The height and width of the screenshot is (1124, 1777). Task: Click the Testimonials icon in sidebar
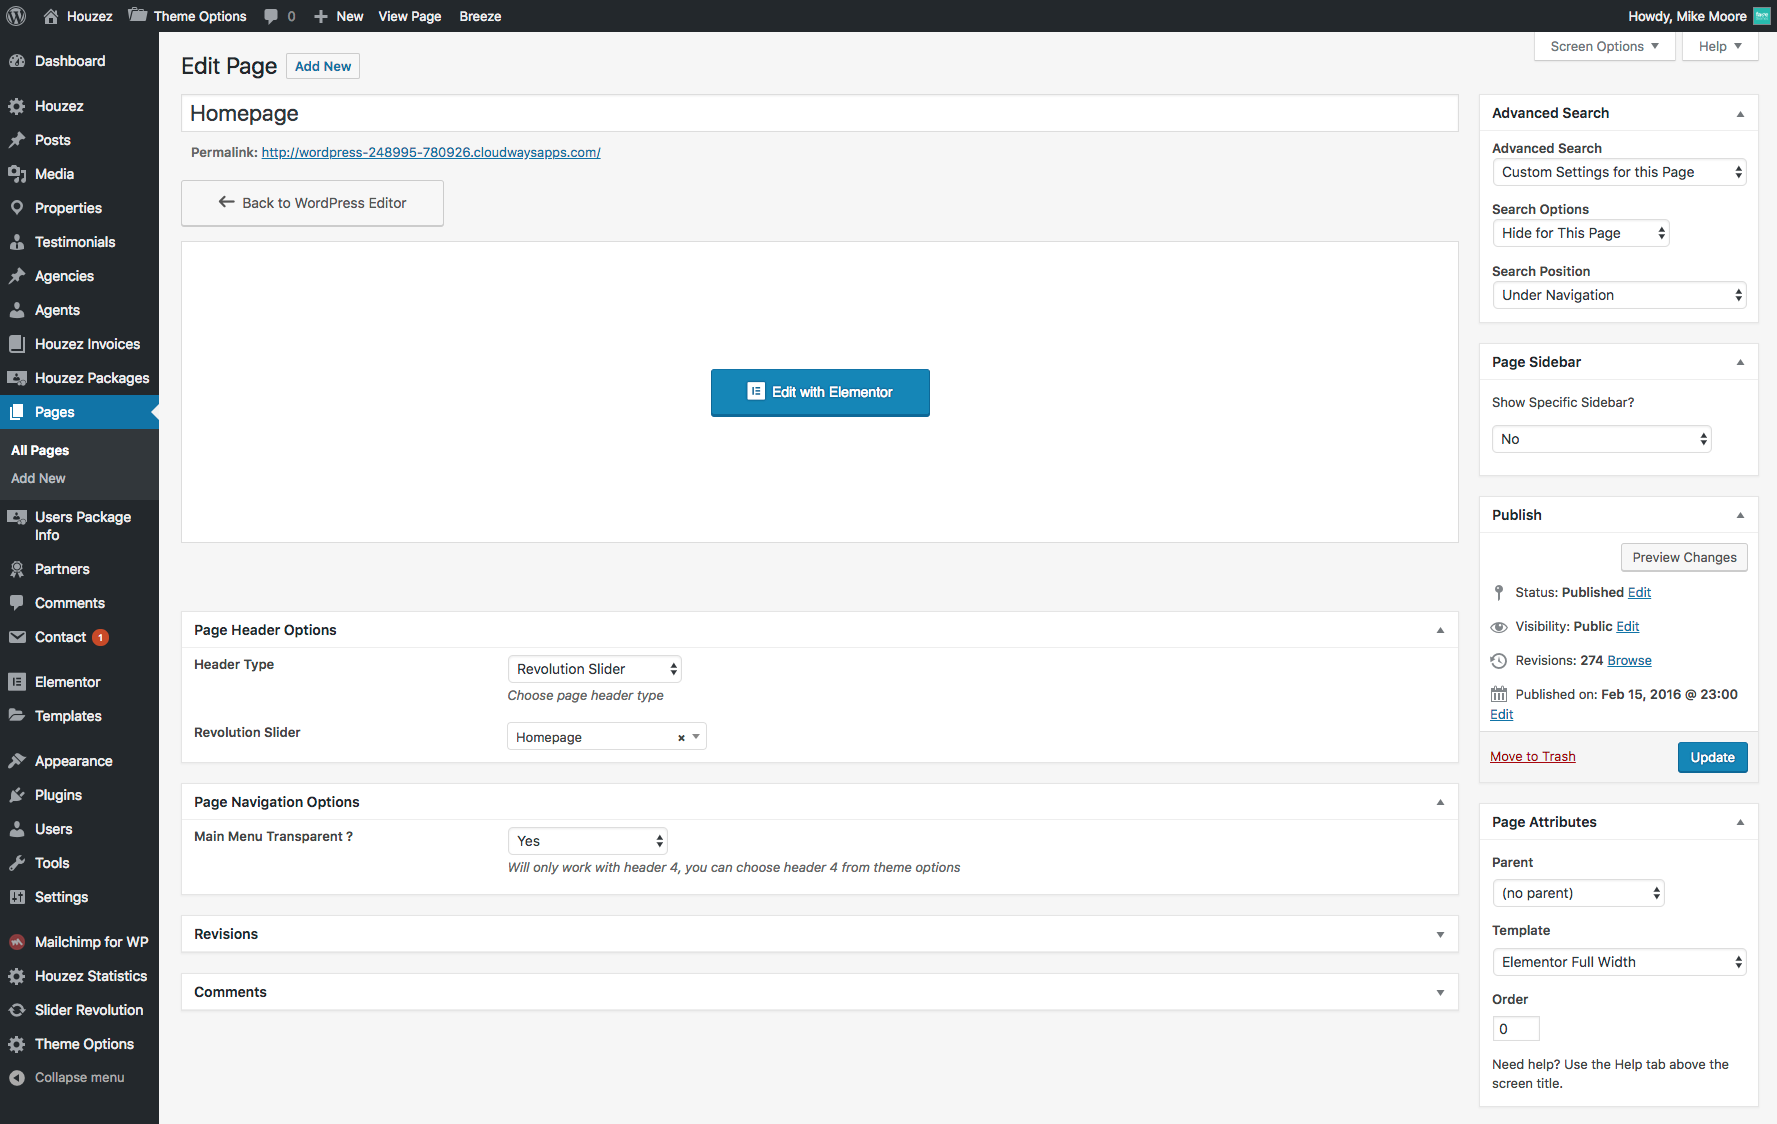[x=17, y=242]
